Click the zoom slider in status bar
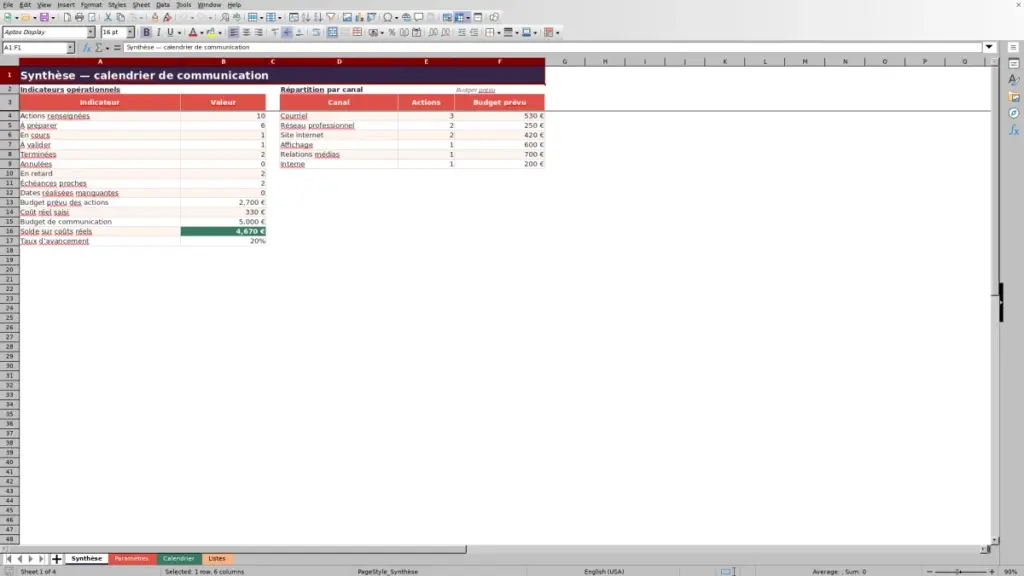Screen dimensions: 1024x576 pyautogui.click(x=959, y=572)
